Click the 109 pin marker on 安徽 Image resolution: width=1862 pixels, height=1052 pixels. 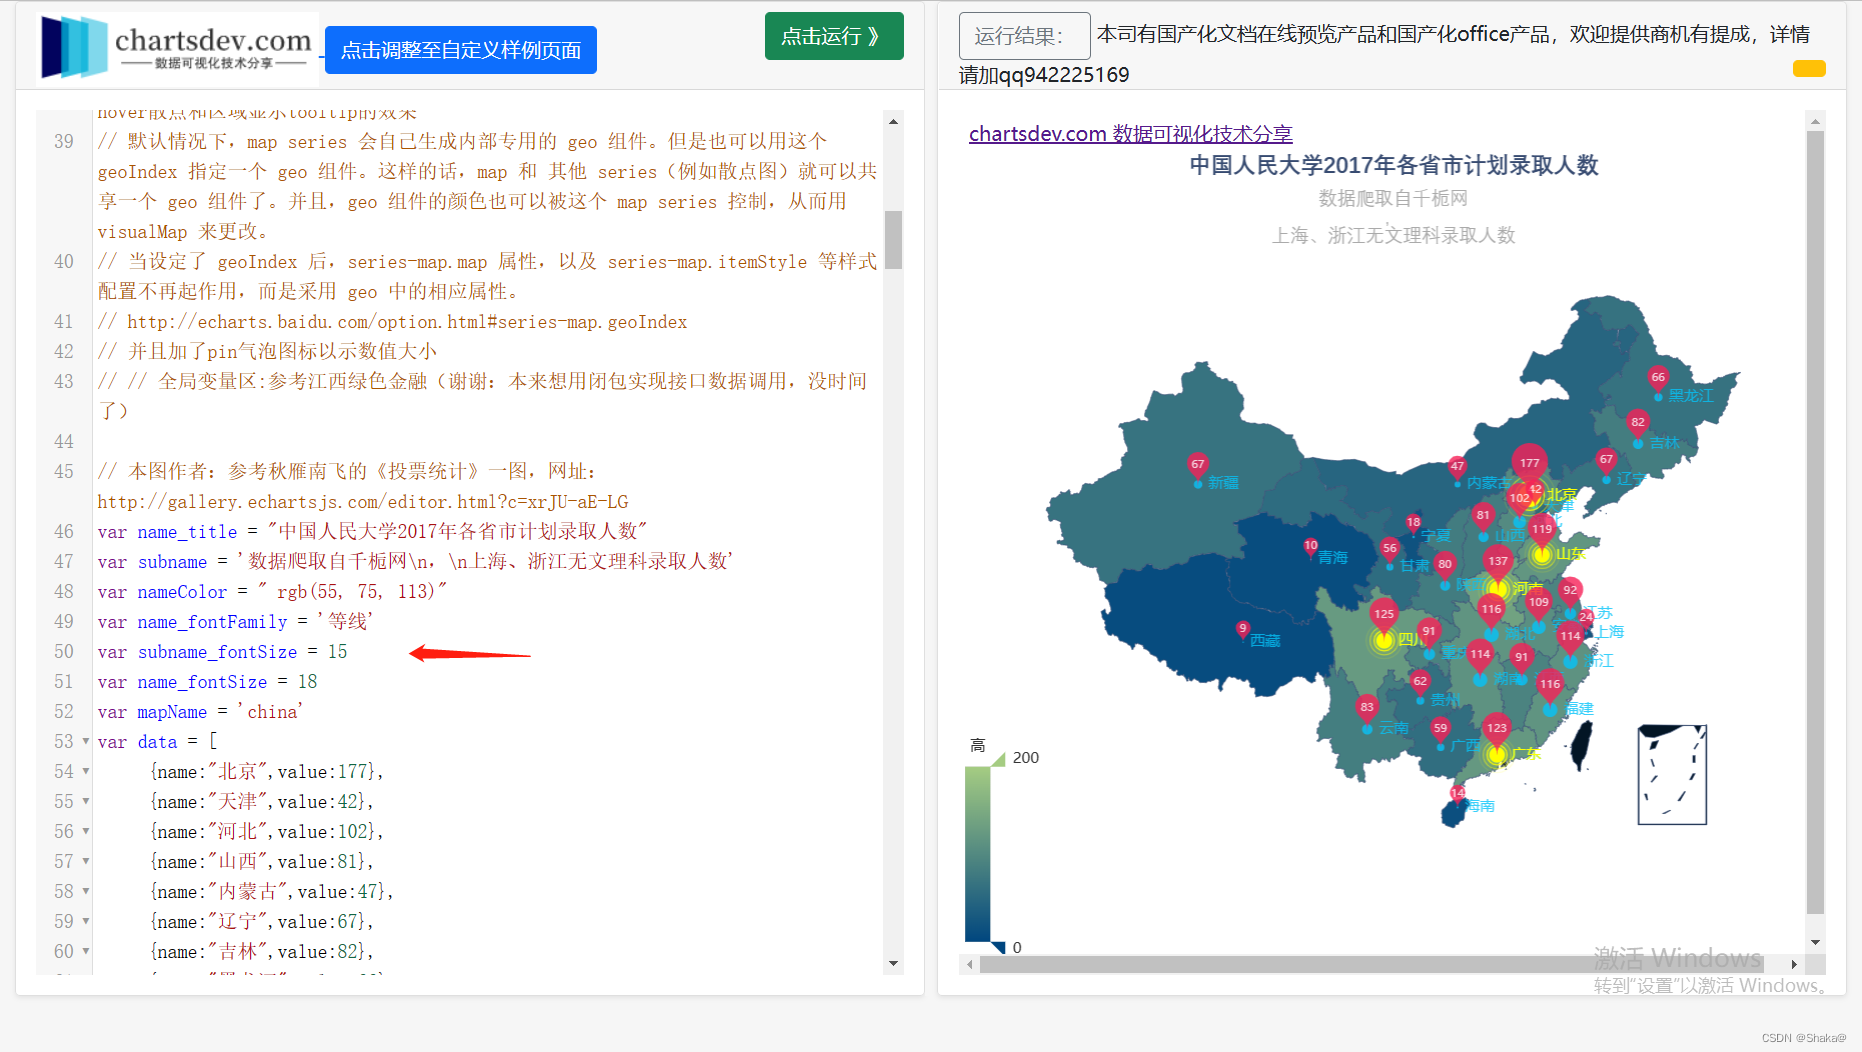pyautogui.click(x=1538, y=603)
